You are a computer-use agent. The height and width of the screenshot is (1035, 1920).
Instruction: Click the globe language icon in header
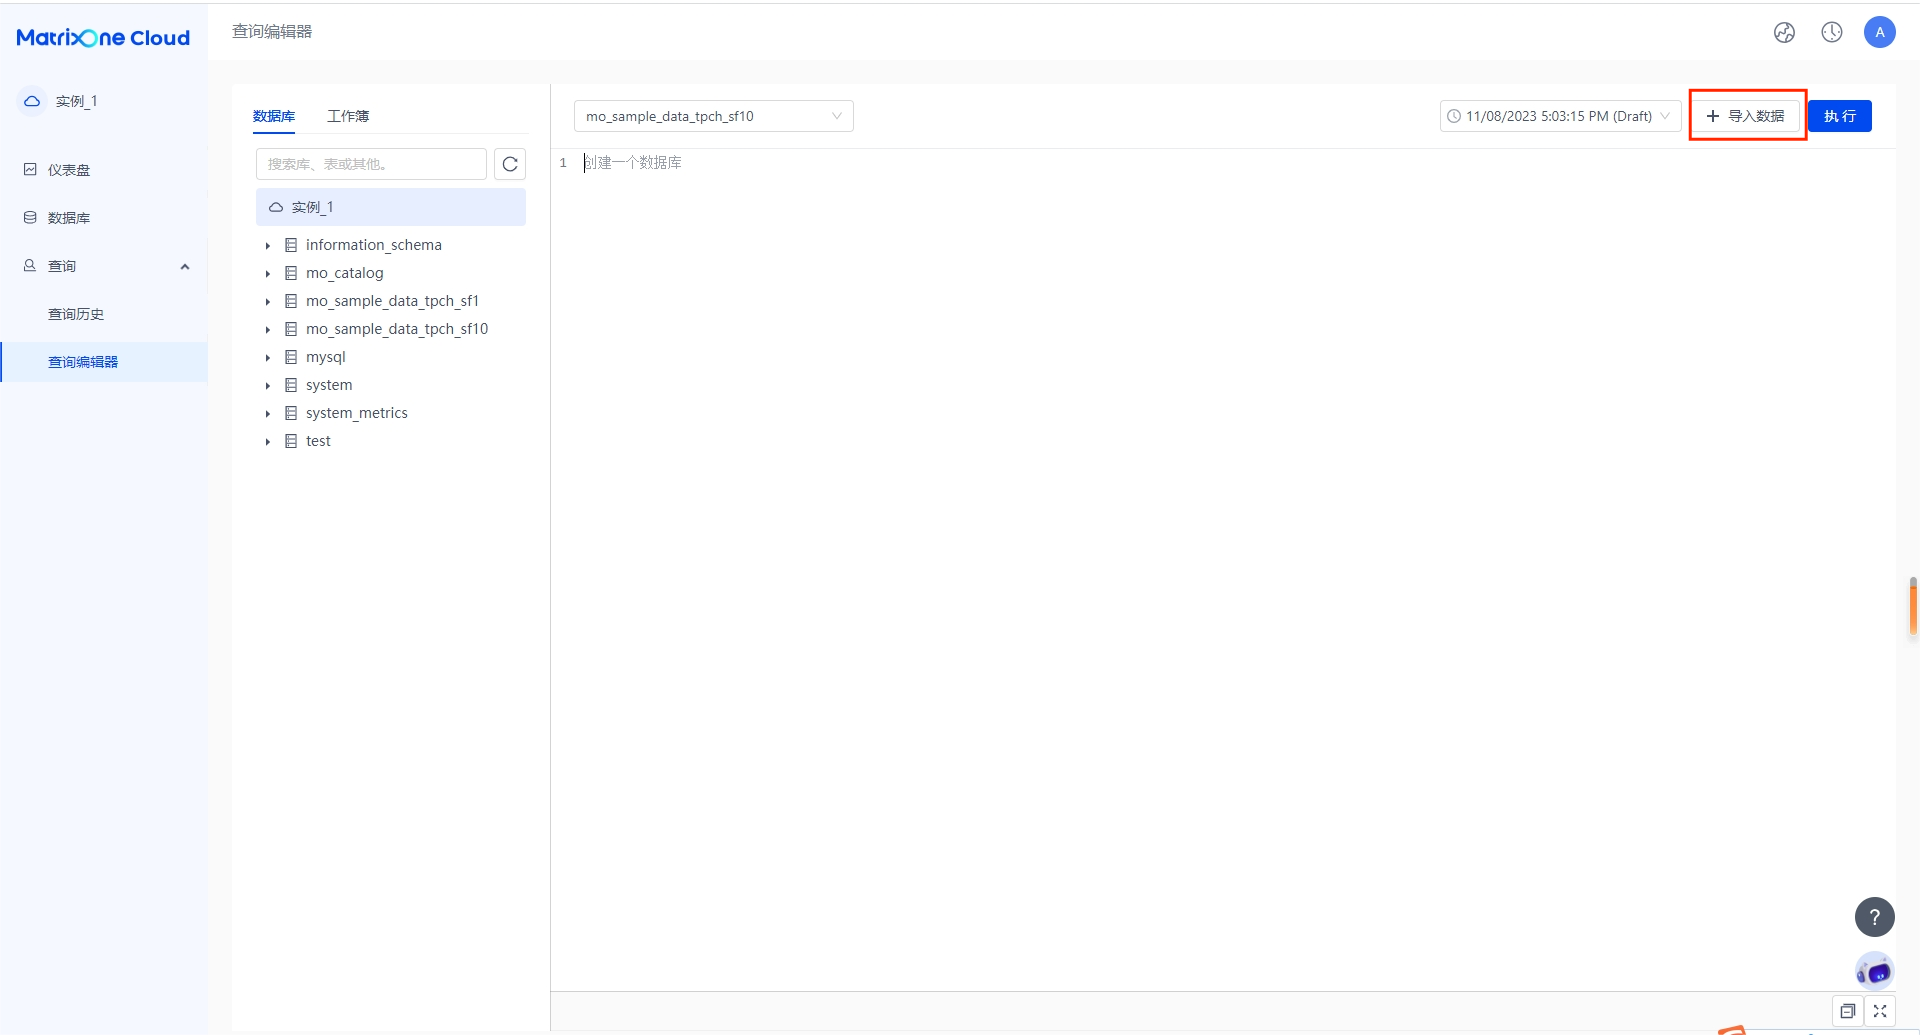1784,33
